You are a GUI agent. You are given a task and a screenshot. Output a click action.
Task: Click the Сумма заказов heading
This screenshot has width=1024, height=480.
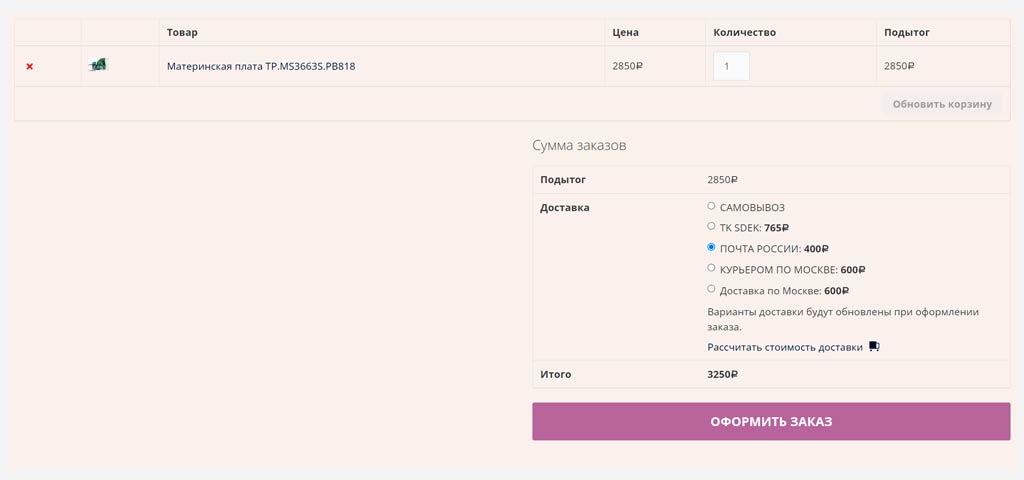pyautogui.click(x=579, y=145)
